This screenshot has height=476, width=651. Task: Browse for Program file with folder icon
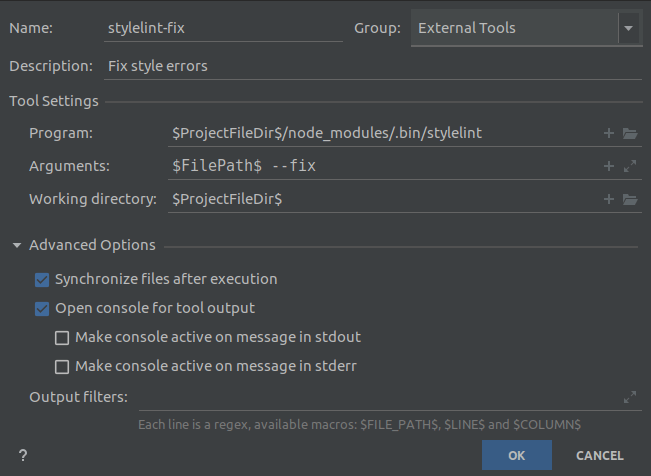coord(630,133)
